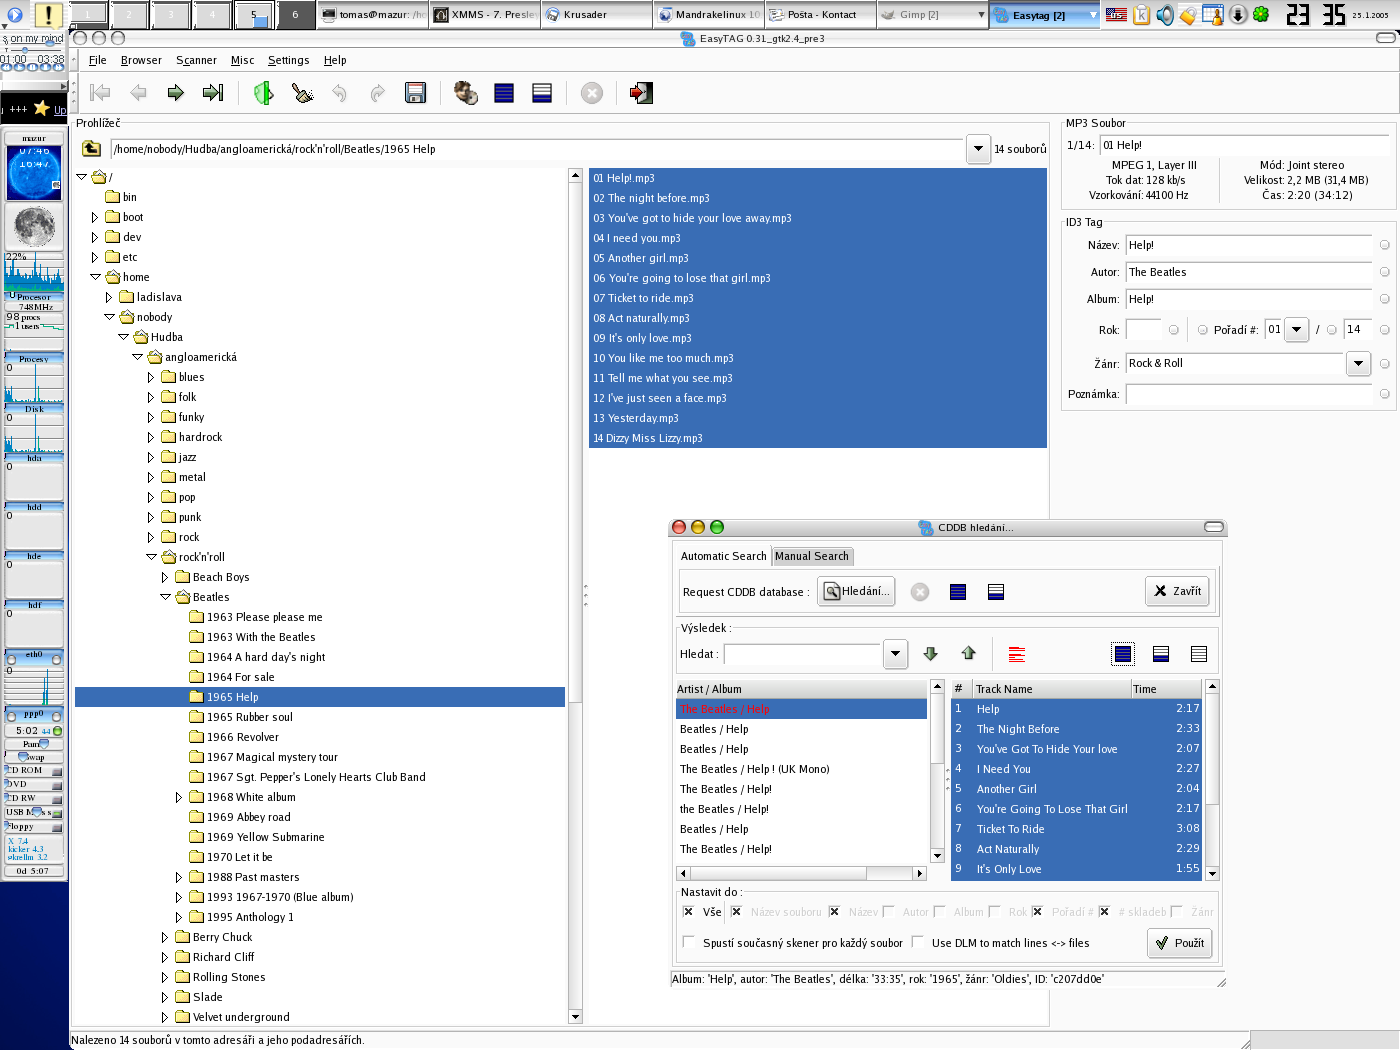This screenshot has width=1400, height=1050.
Task: Open the directory path dropdown arrow
Action: coord(978,149)
